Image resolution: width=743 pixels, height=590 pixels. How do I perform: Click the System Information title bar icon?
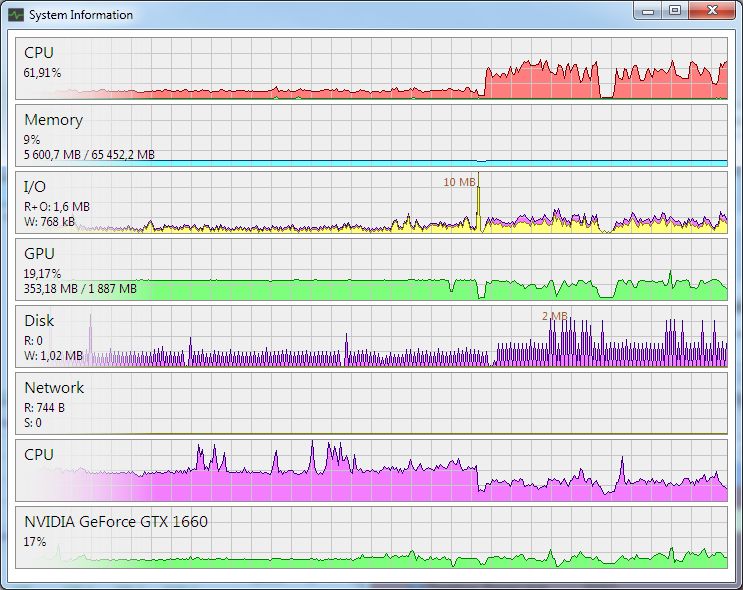tap(16, 15)
